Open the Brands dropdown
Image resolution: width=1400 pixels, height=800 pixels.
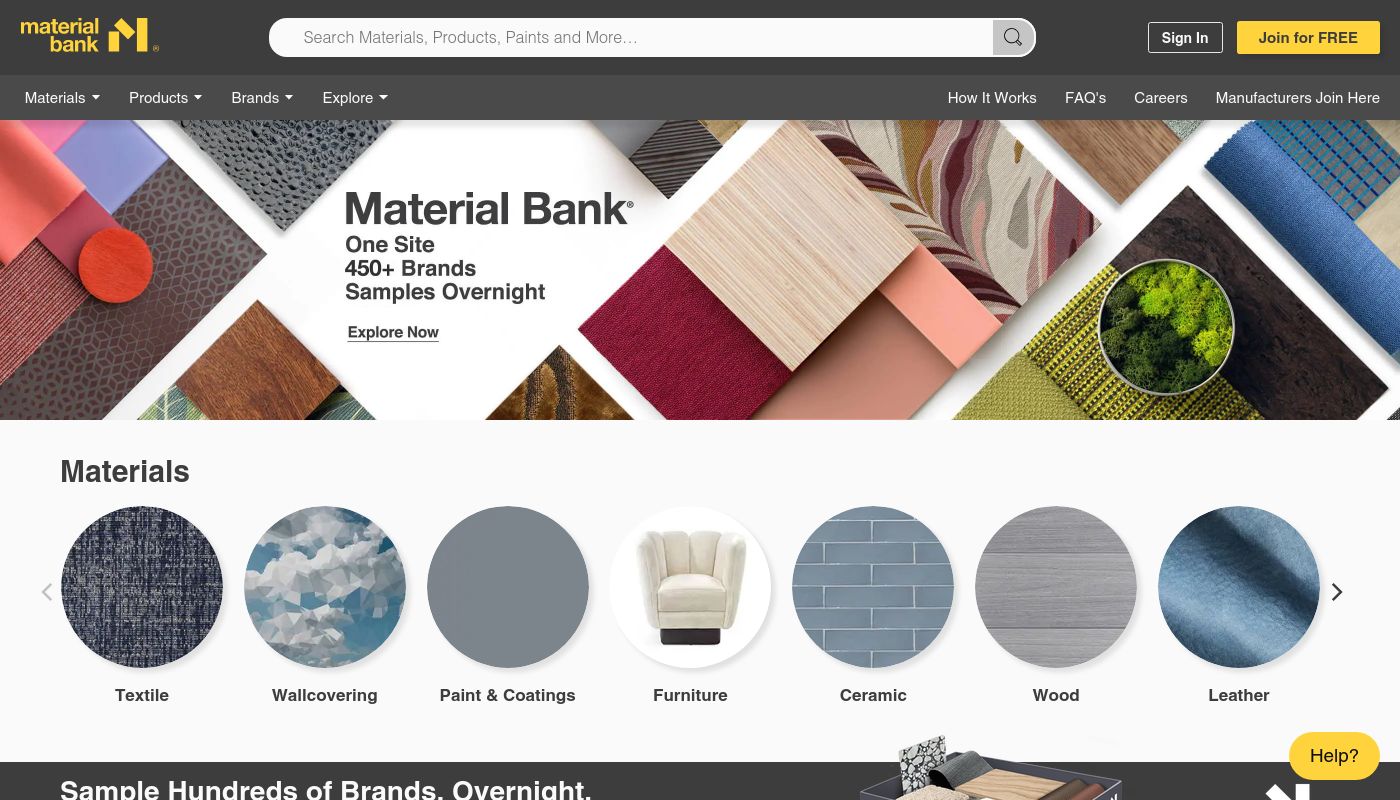(x=262, y=98)
